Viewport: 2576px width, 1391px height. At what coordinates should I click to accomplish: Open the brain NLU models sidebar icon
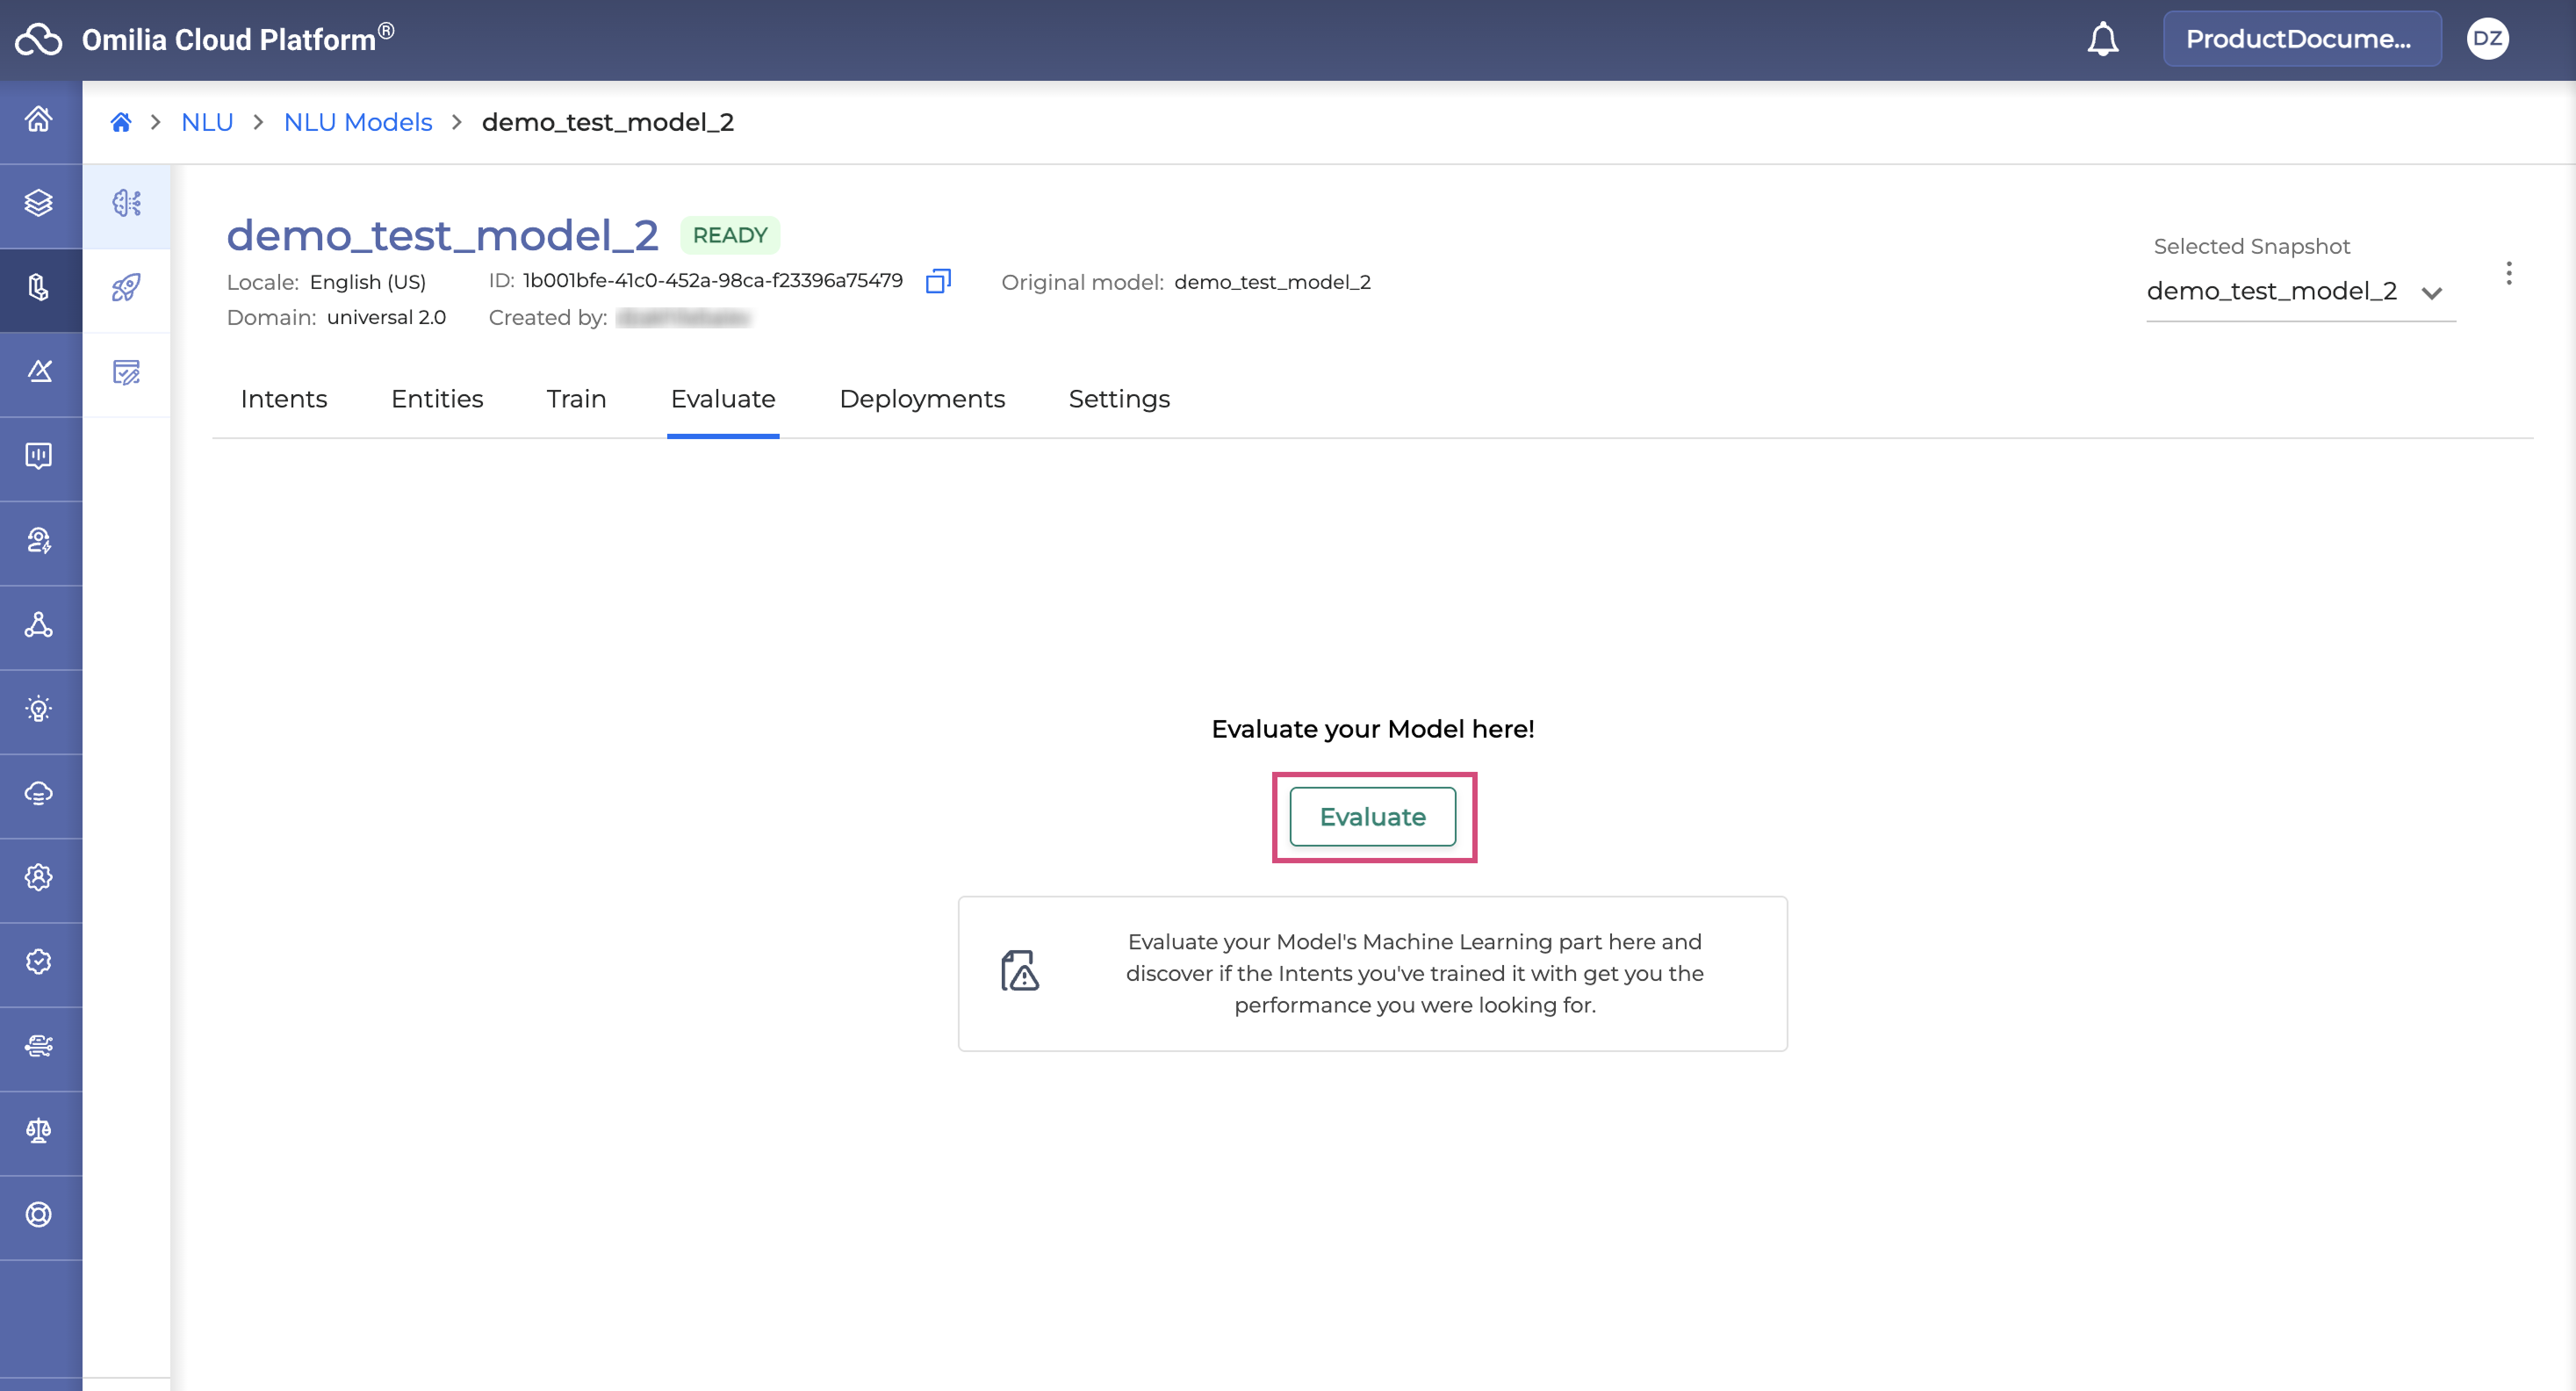(126, 203)
